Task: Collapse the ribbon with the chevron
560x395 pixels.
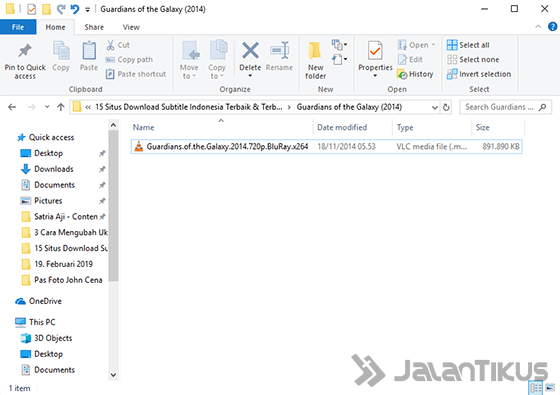Action: (x=538, y=27)
